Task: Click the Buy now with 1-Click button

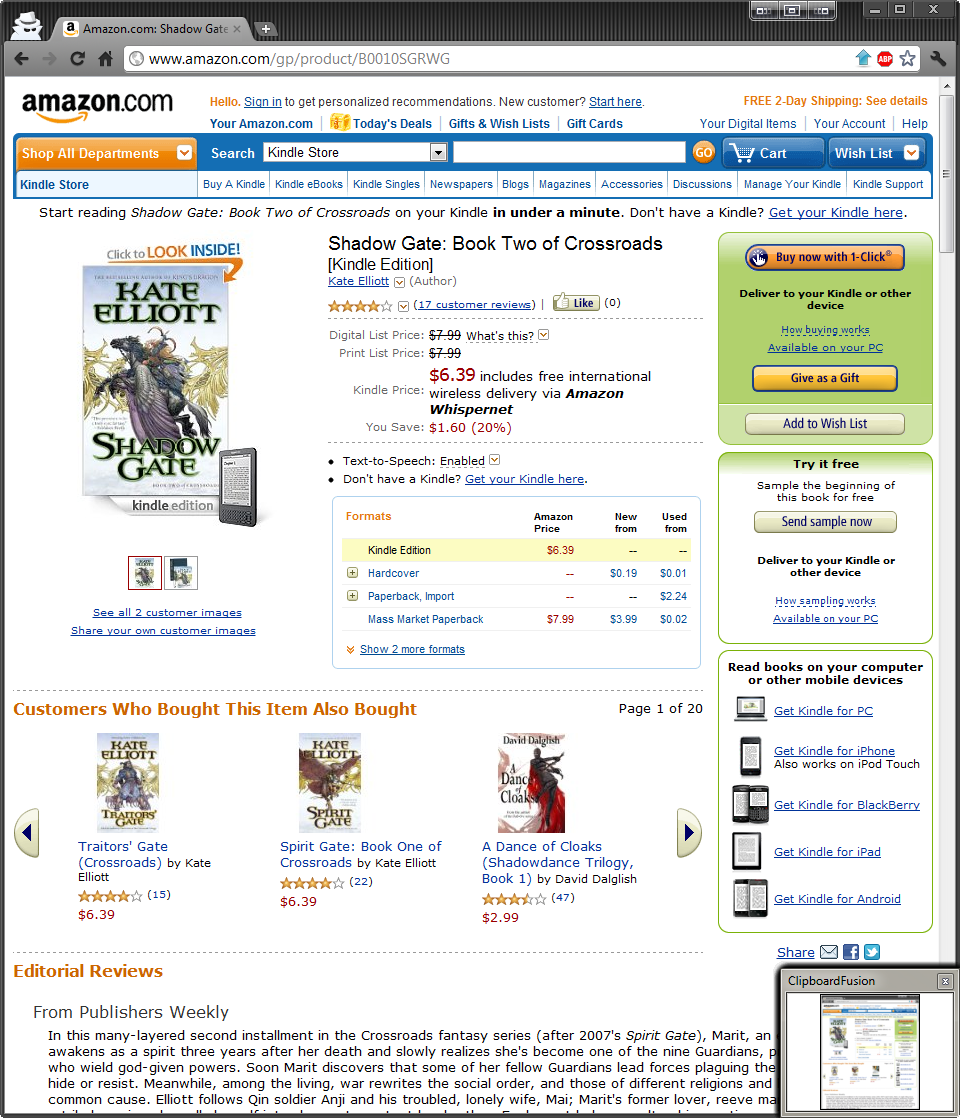Action: click(825, 257)
